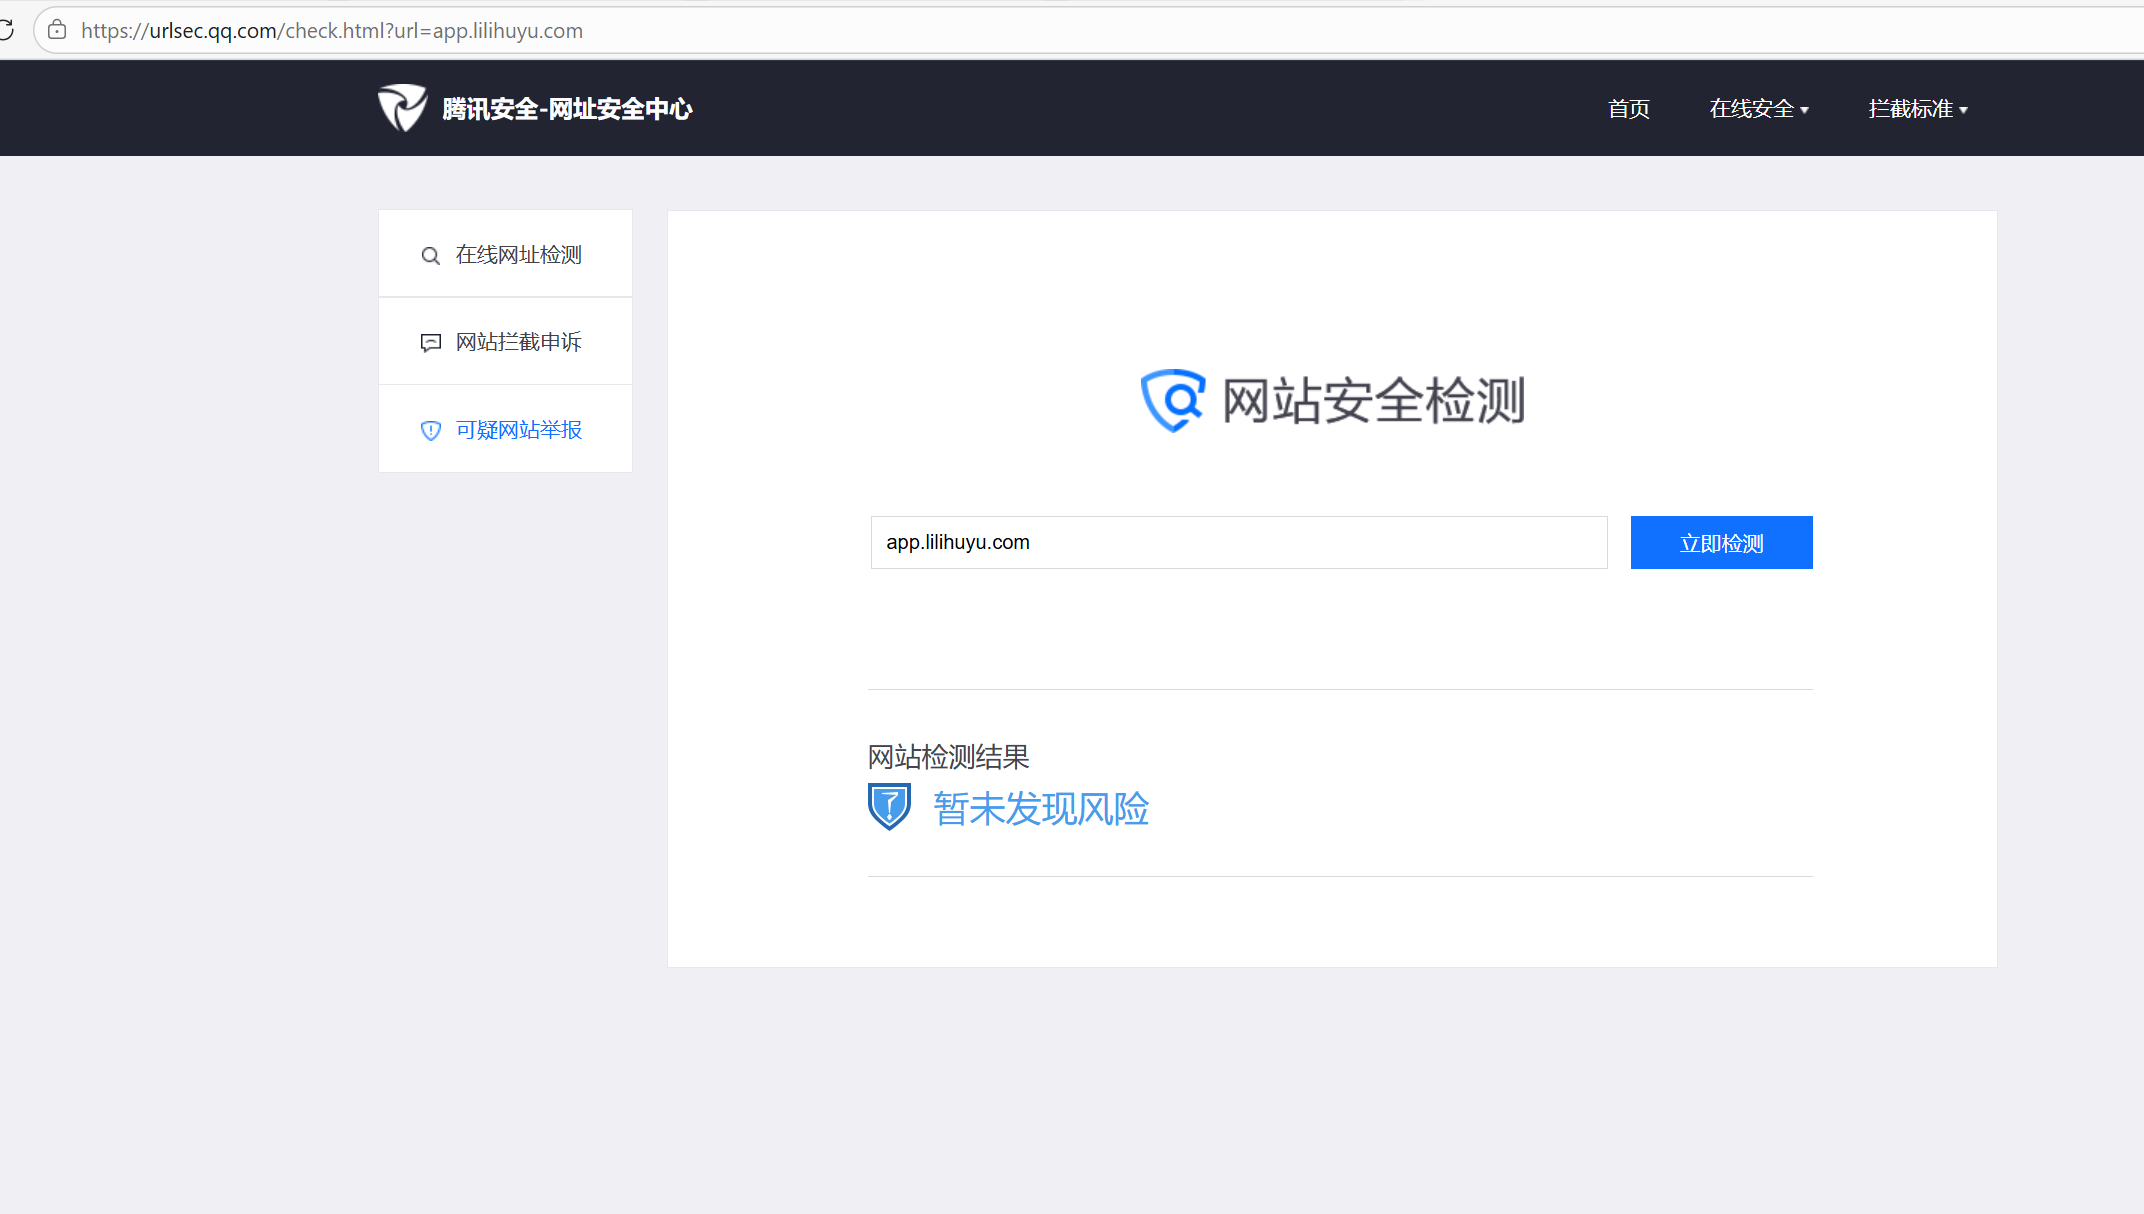Click the magnifier icon beside 在线网址检测
This screenshot has width=2144, height=1214.
tap(430, 256)
